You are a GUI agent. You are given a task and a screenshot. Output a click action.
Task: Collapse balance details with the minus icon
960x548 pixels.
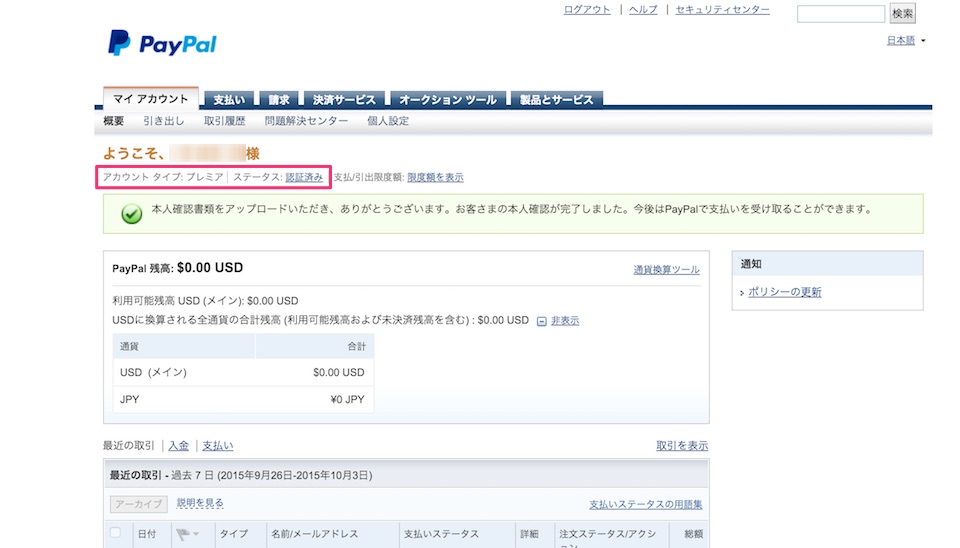click(x=542, y=321)
